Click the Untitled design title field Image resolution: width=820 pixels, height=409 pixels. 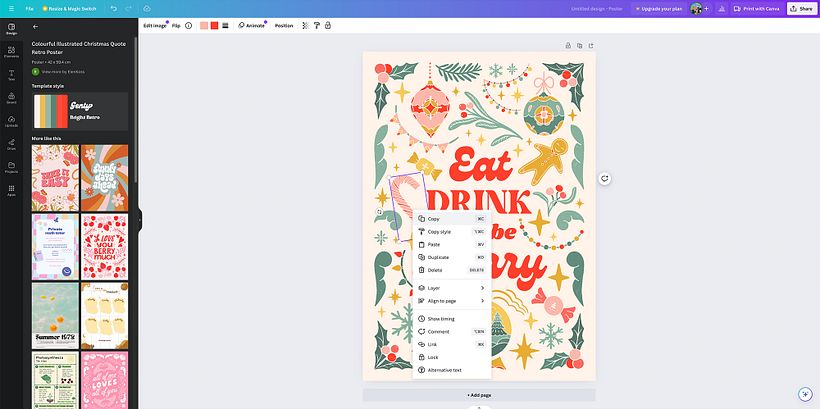tap(599, 9)
